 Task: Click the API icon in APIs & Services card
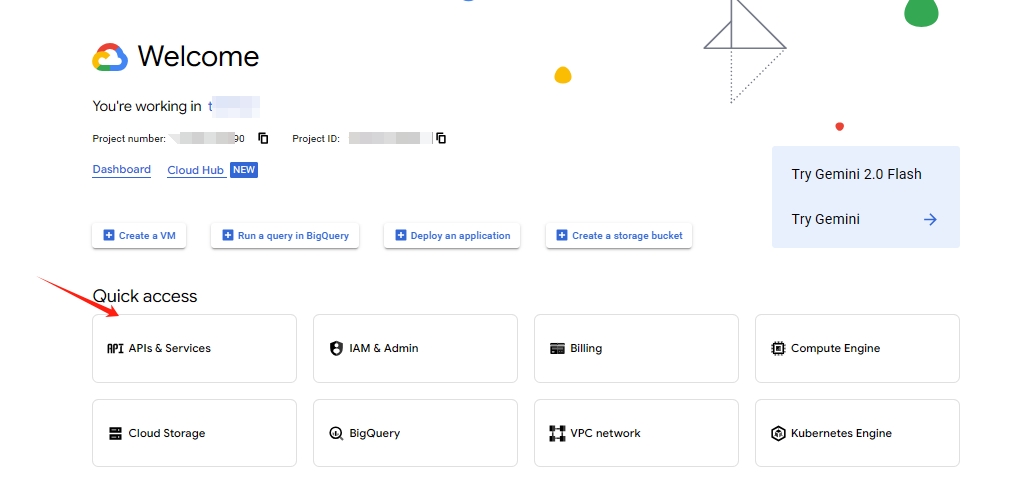(115, 348)
